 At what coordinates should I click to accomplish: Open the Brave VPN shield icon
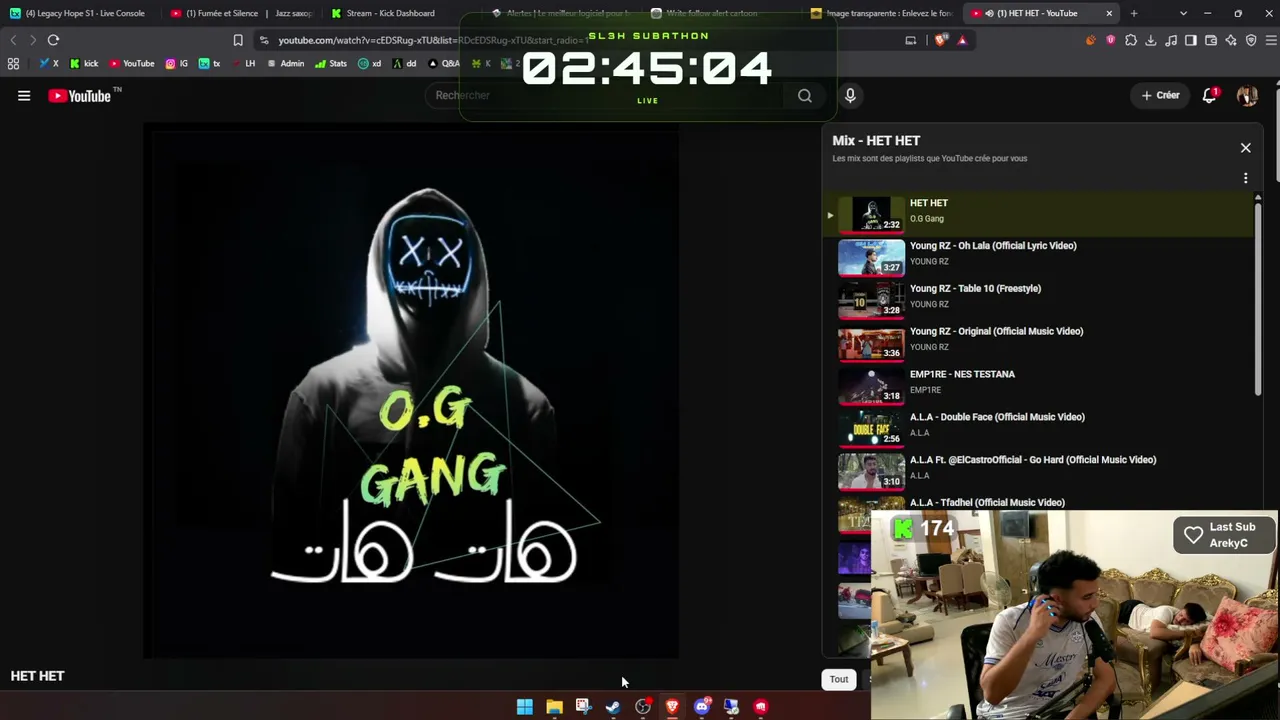[1251, 40]
